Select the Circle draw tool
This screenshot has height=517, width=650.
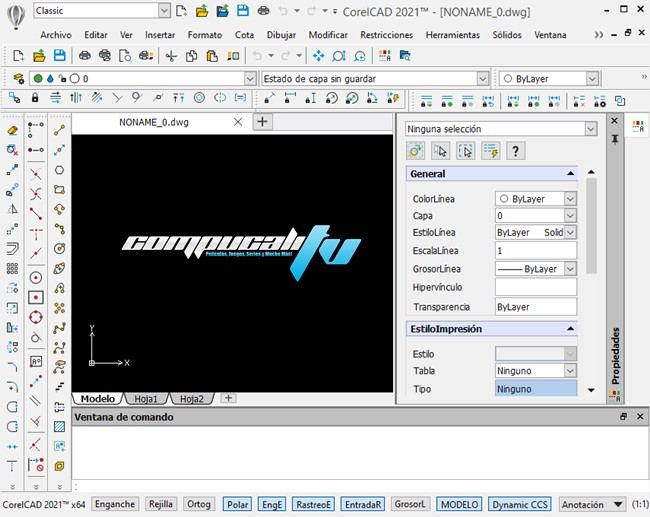coord(59,249)
